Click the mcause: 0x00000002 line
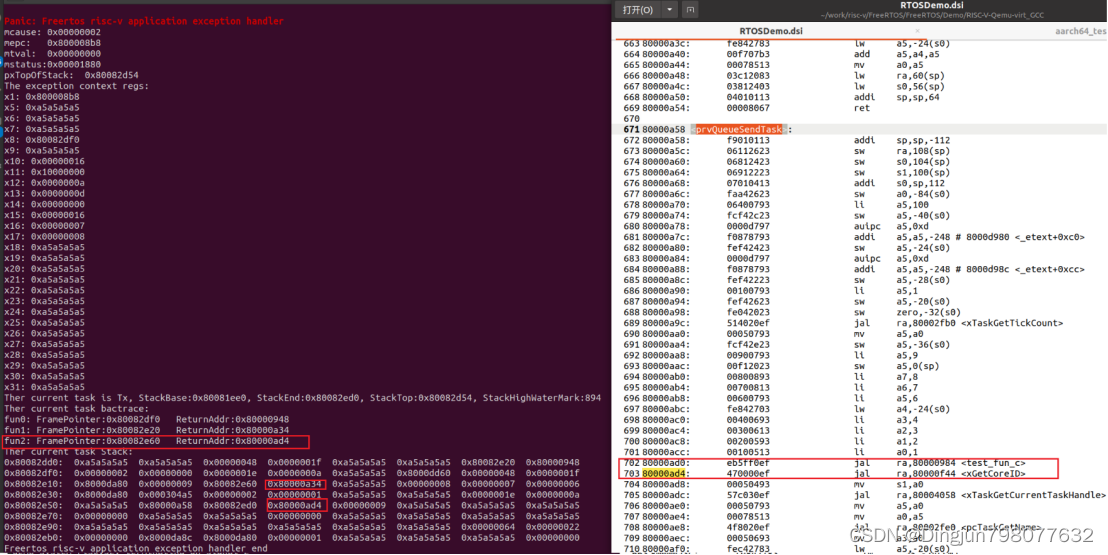Viewport: 1108px width, 555px height. 52,32
